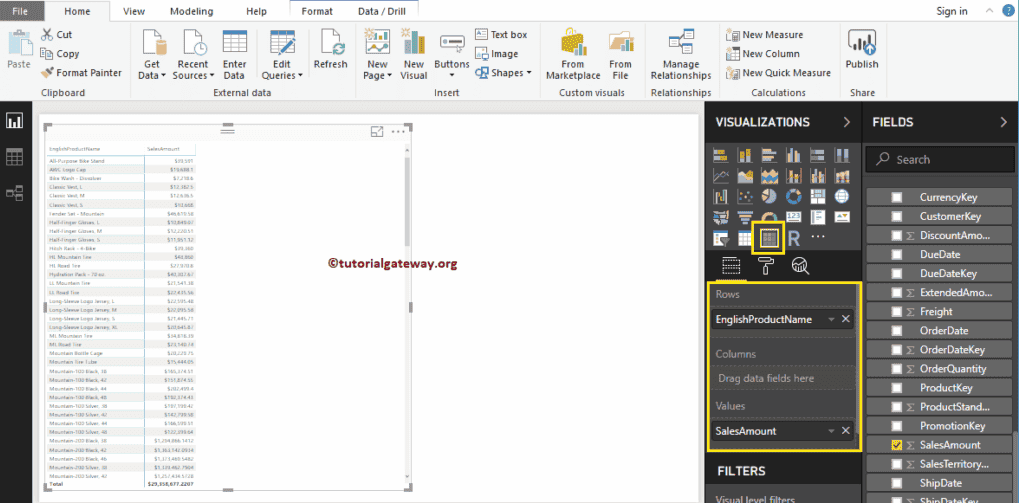Image resolution: width=1019 pixels, height=503 pixels.
Task: Select the Clustered bar chart visualization
Action: click(x=769, y=155)
